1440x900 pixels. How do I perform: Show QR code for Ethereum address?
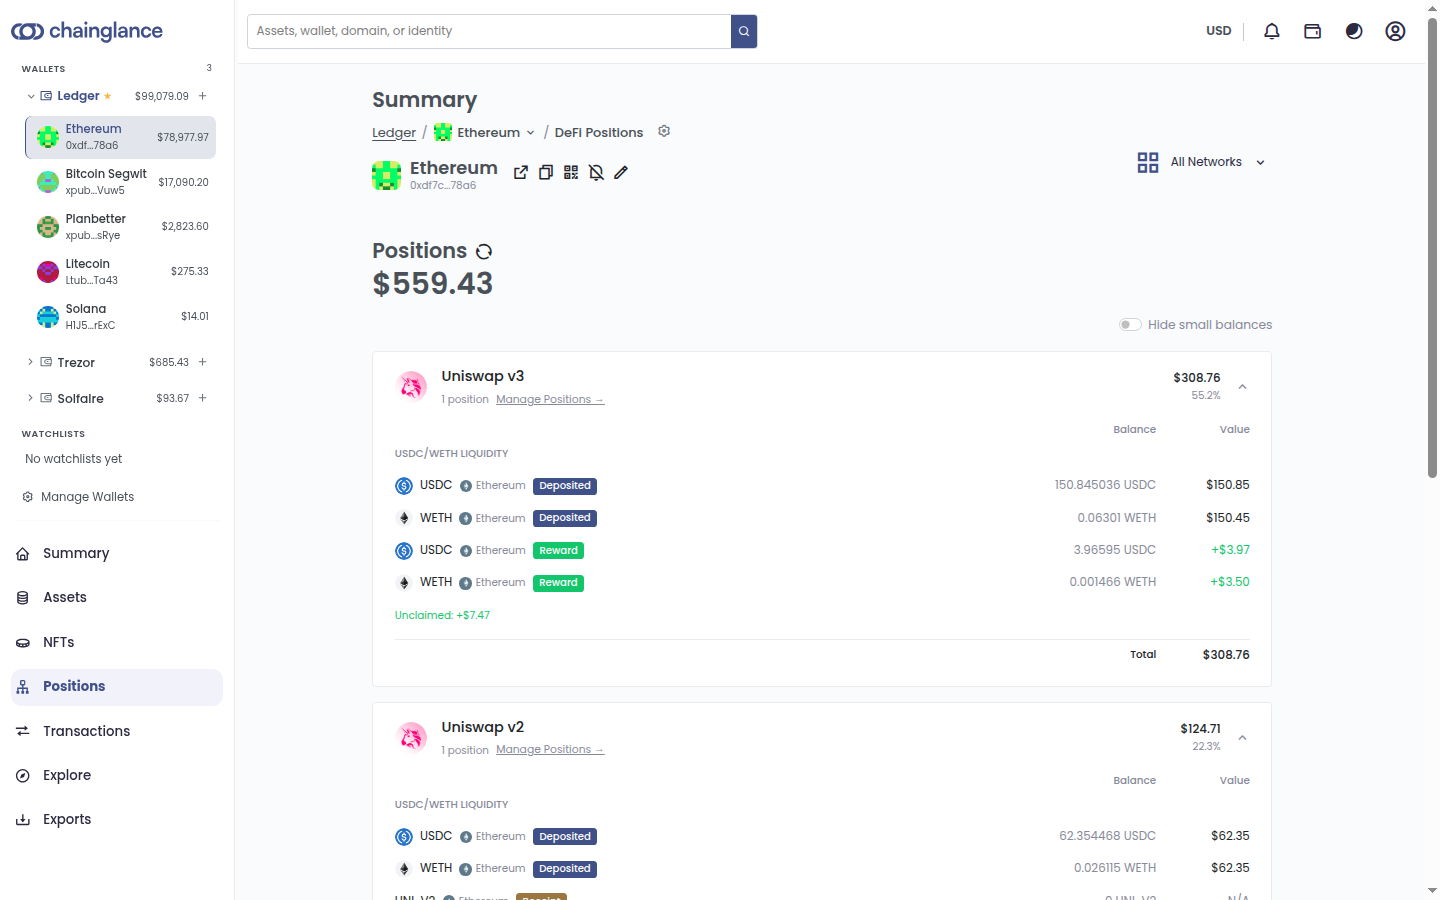click(x=571, y=172)
